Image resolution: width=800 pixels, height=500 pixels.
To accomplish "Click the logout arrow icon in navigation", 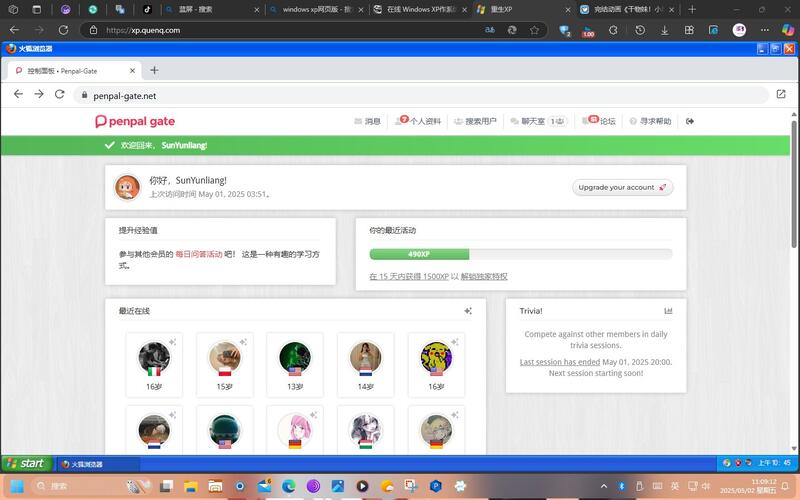I will [690, 121].
